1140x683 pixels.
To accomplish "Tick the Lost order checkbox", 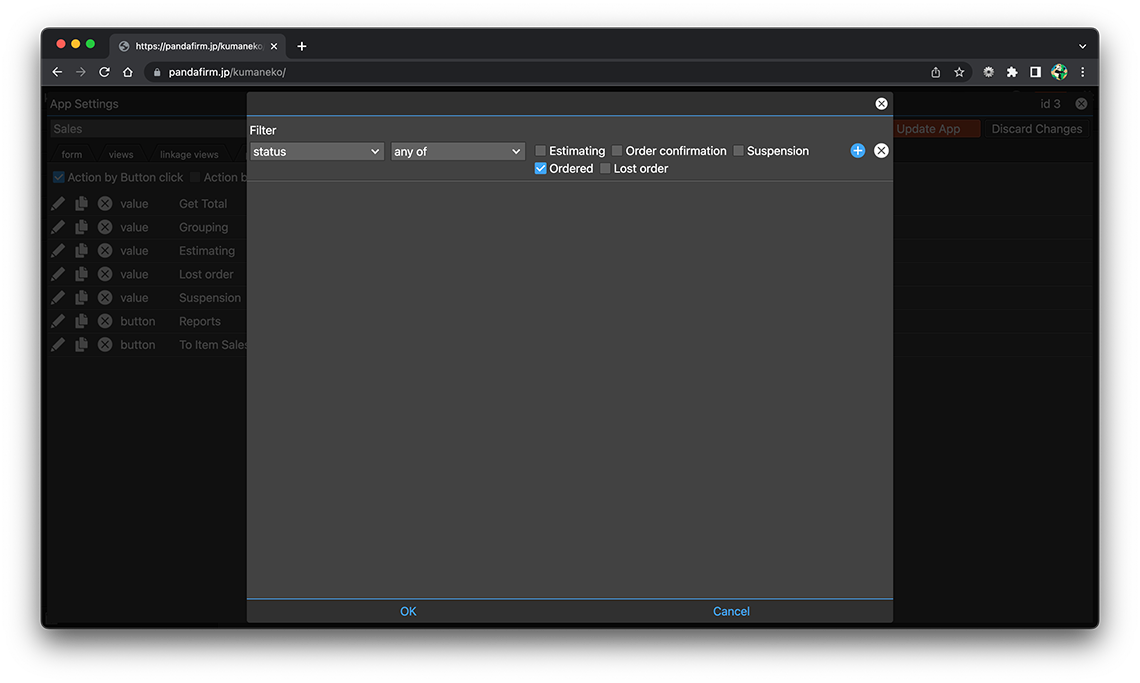I will pos(605,169).
